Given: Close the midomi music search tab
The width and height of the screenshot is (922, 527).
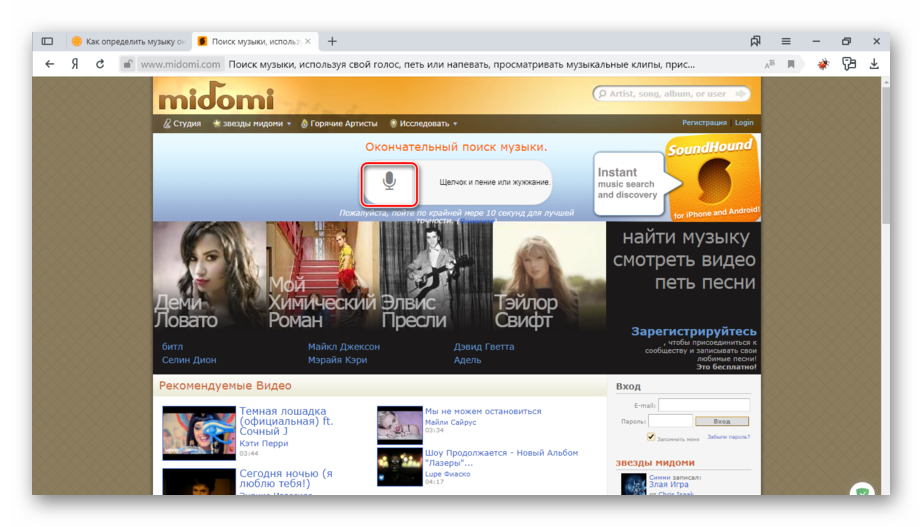Looking at the screenshot, I should [308, 41].
